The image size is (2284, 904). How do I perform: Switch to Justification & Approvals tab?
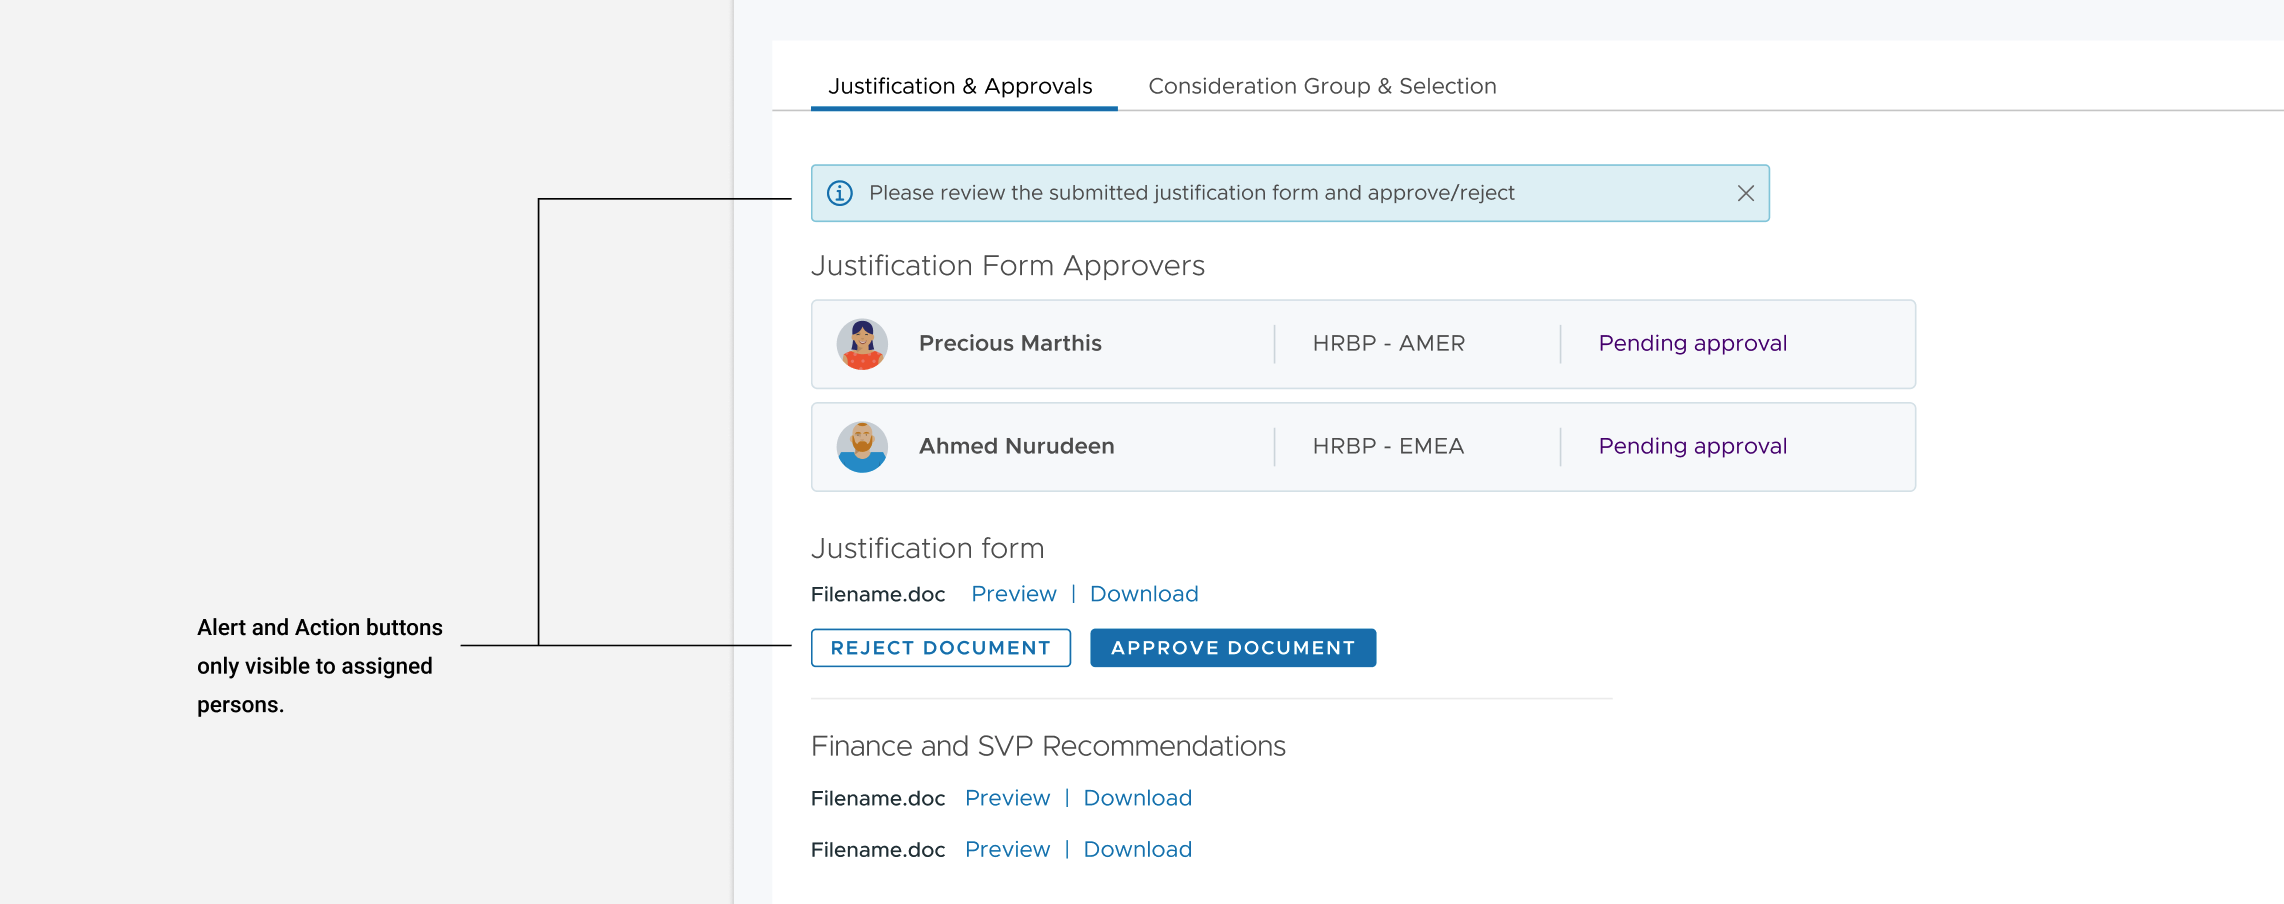(x=960, y=86)
